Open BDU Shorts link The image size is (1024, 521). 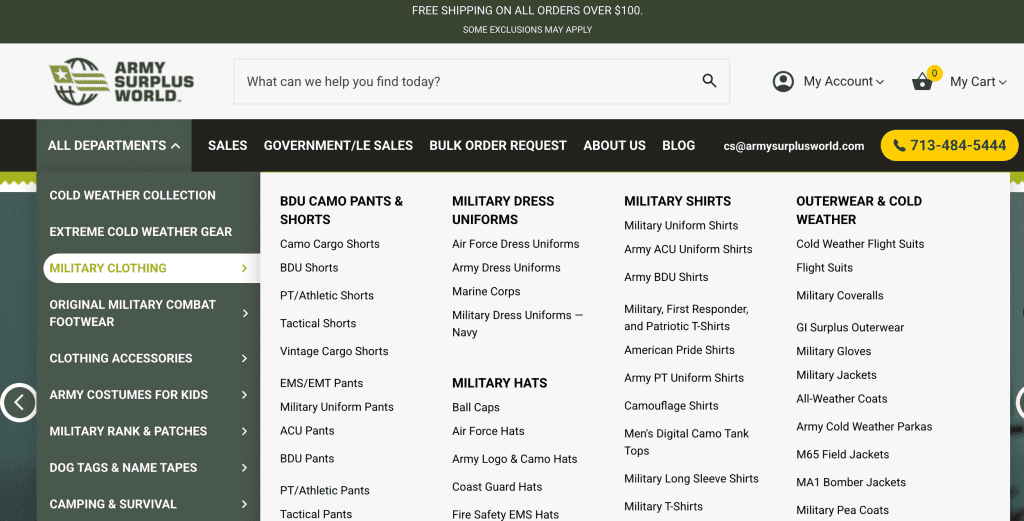[x=309, y=268]
